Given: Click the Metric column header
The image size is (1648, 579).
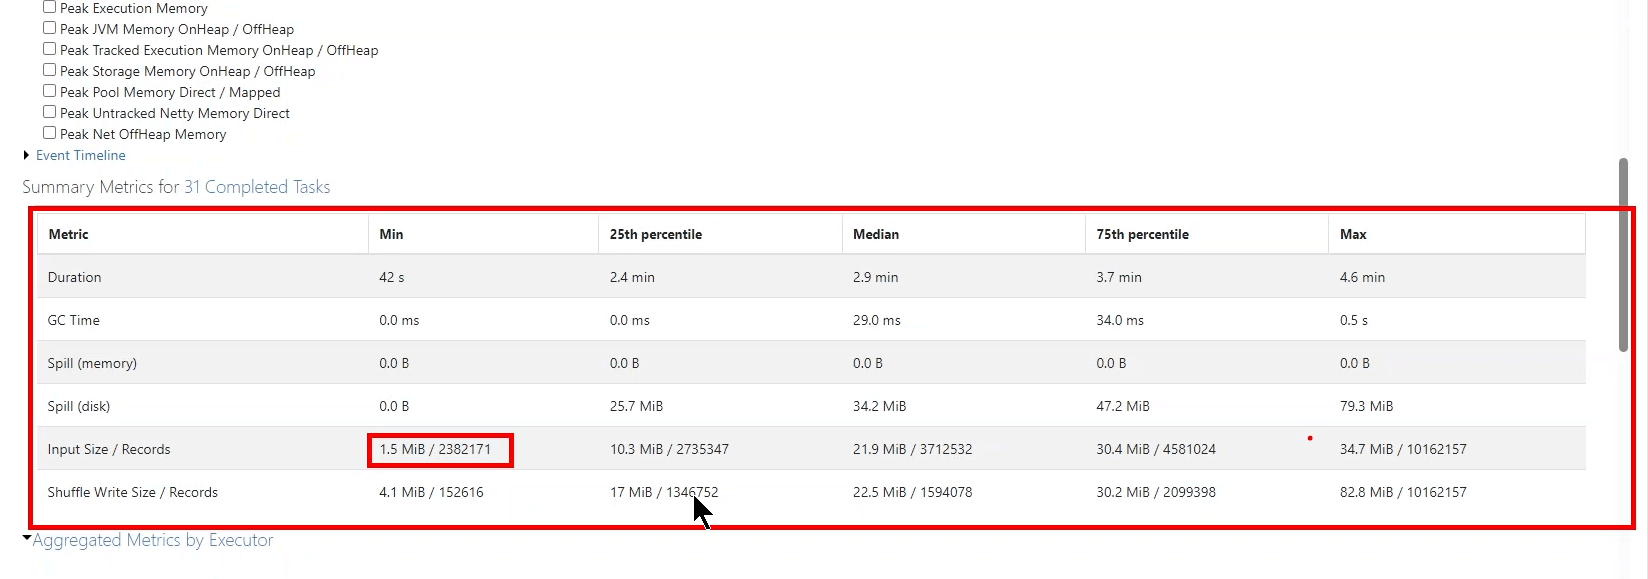Looking at the screenshot, I should click(x=68, y=234).
